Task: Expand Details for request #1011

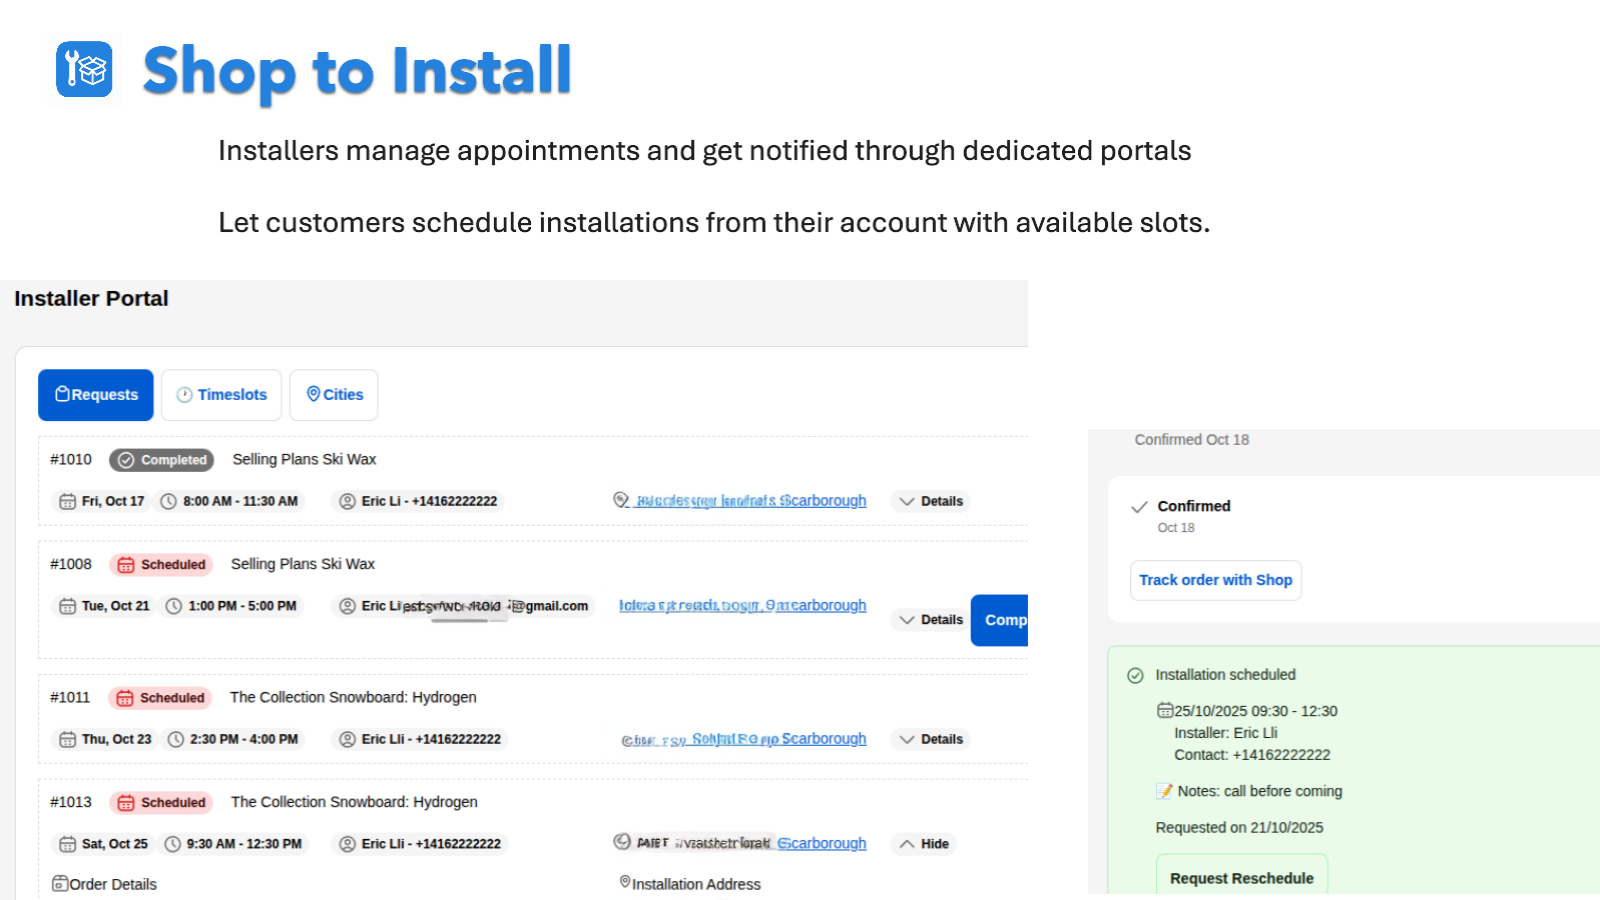Action: [x=930, y=739]
